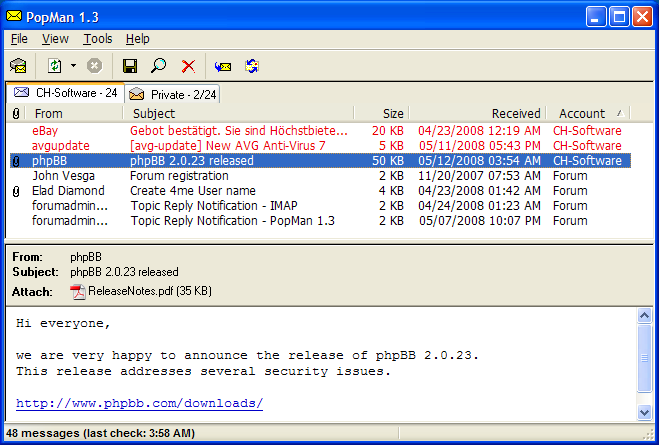659x445 pixels.
Task: Click the 05/07/2008 10:07 PM received date
Action: 480,221
